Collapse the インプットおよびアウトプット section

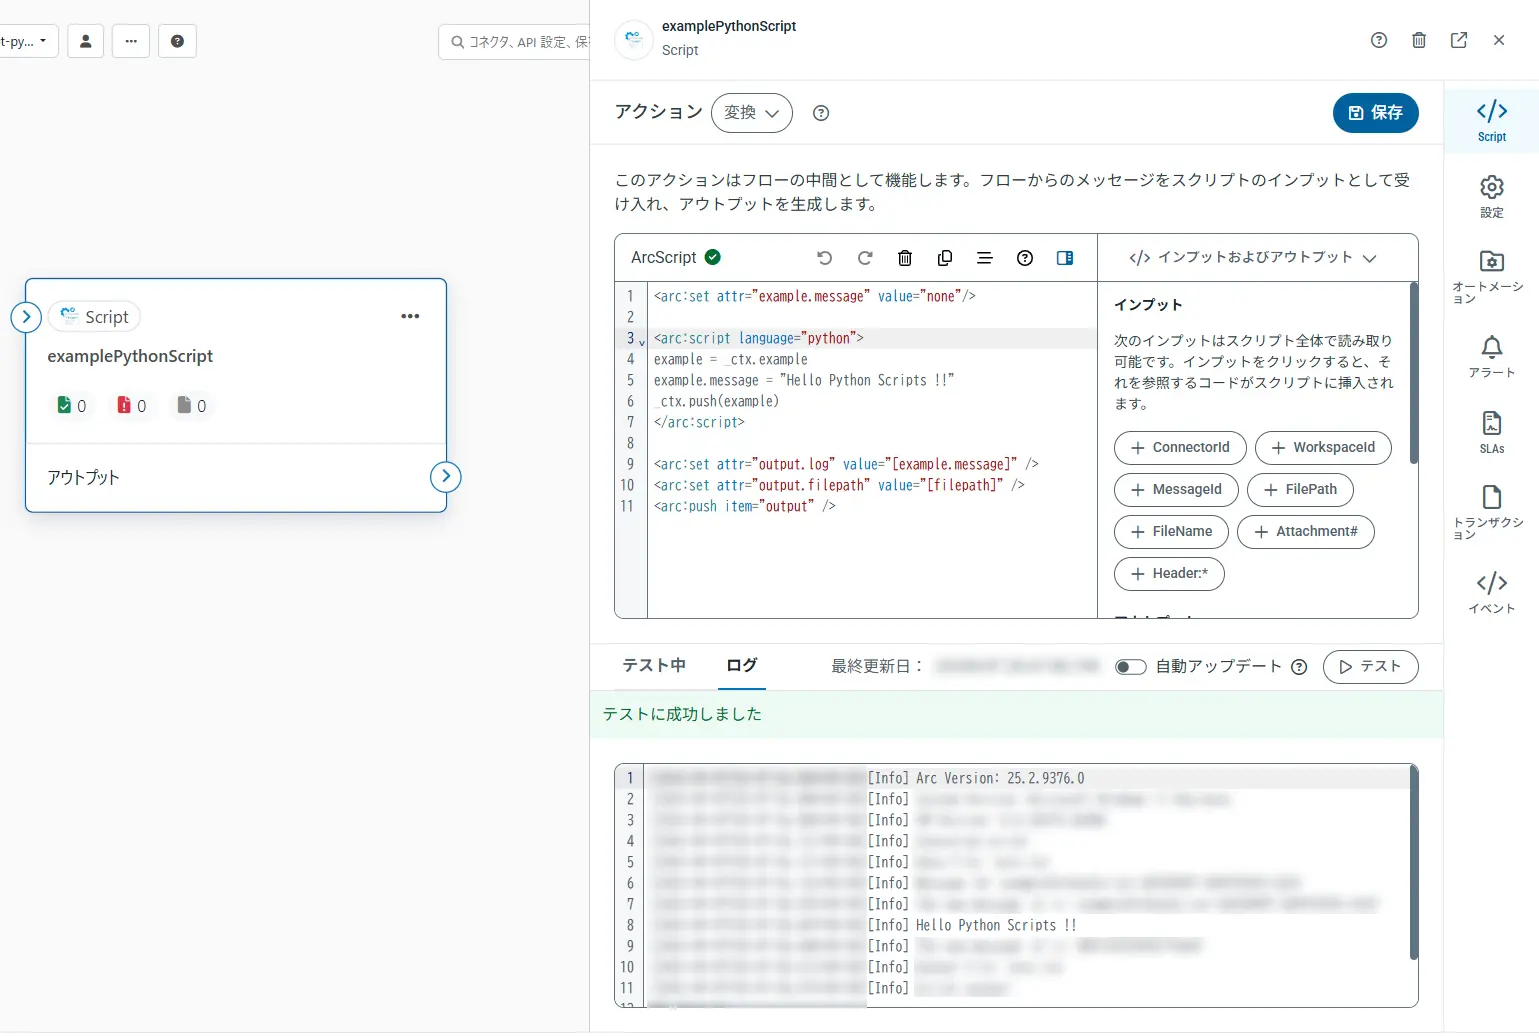pyautogui.click(x=1370, y=258)
